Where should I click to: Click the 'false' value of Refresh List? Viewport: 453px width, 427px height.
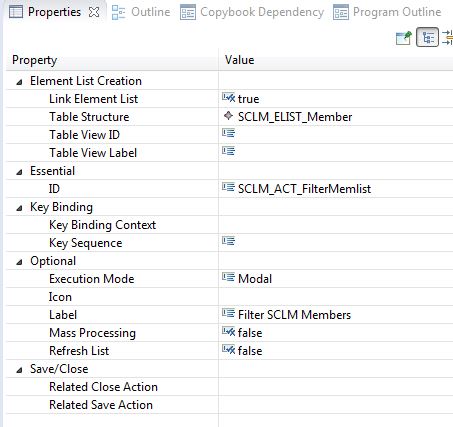(250, 351)
